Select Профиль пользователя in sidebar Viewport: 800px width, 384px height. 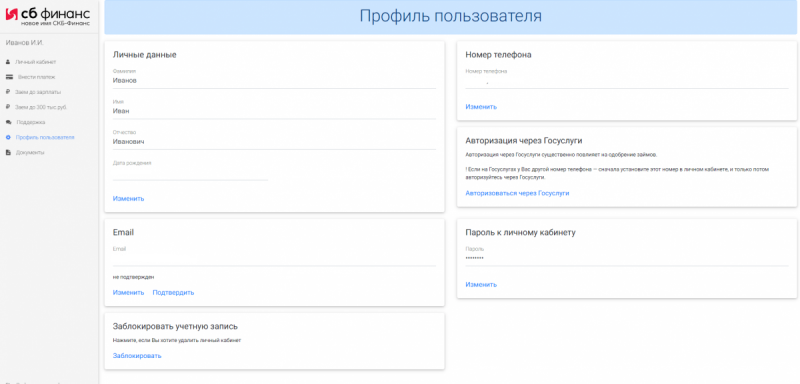click(45, 138)
